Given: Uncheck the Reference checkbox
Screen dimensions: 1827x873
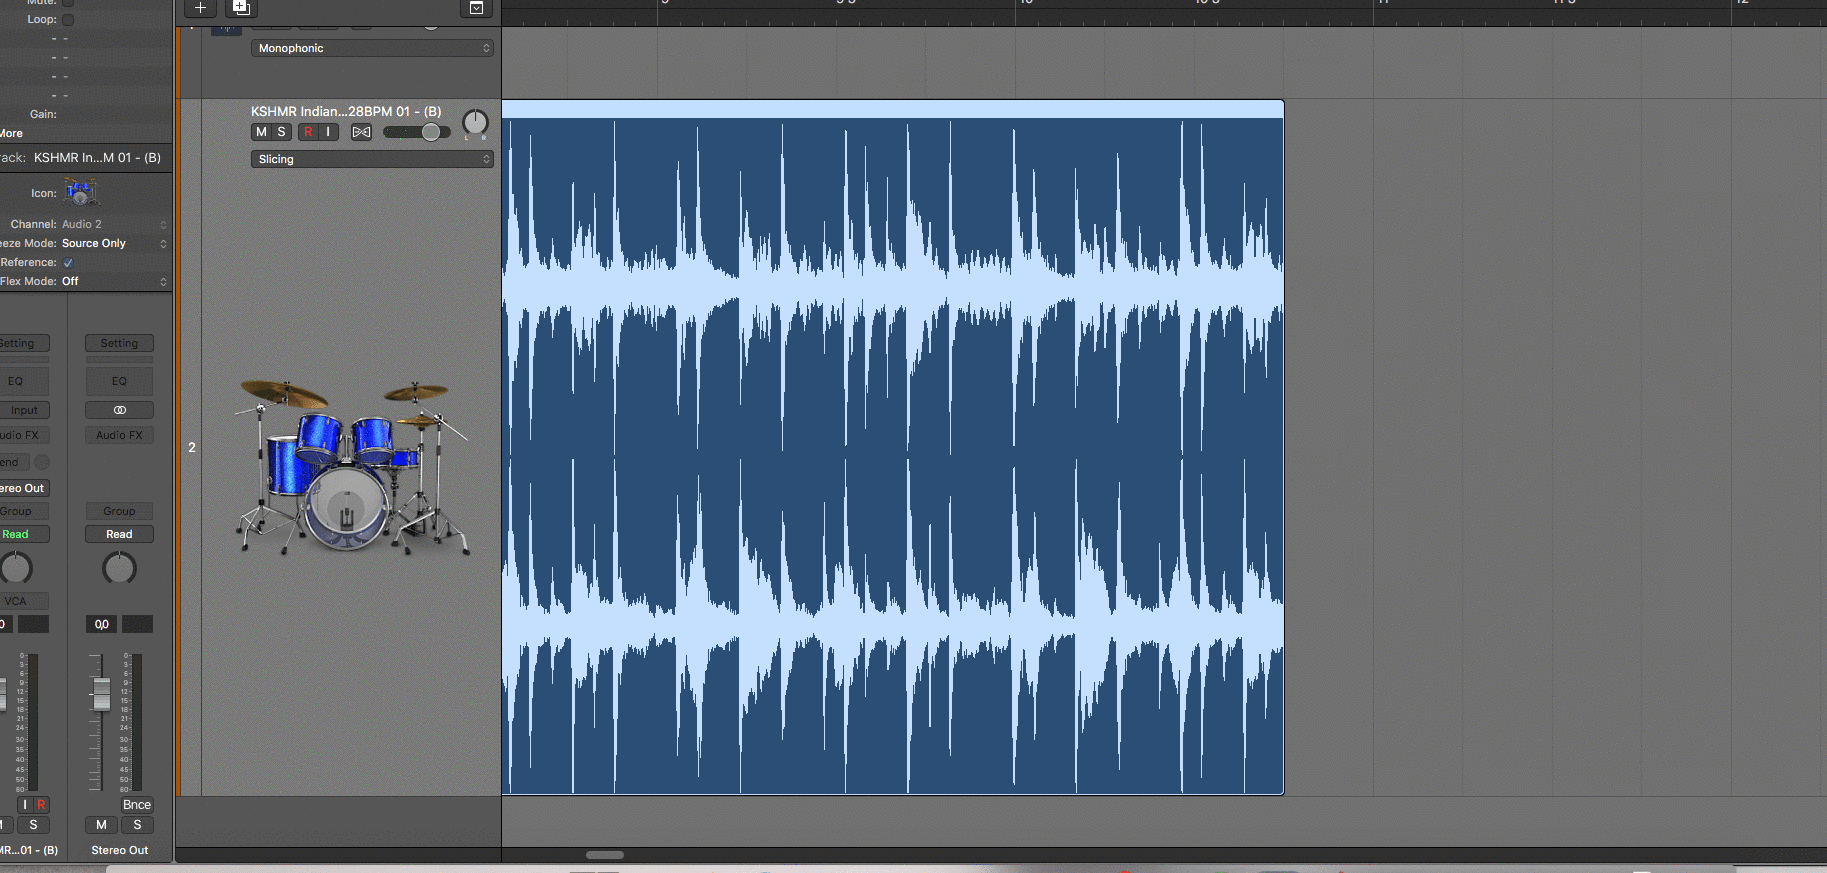Looking at the screenshot, I should pos(68,263).
